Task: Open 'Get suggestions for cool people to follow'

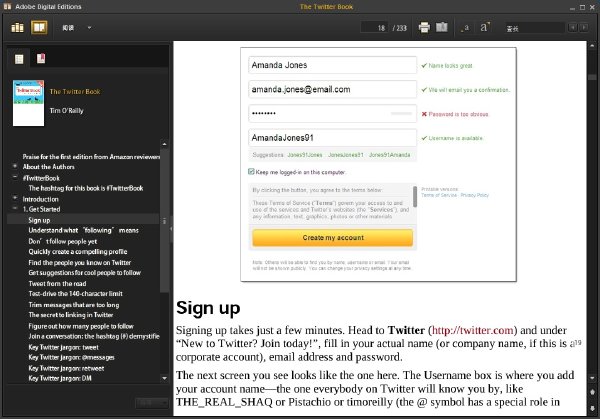Action: 85,273
